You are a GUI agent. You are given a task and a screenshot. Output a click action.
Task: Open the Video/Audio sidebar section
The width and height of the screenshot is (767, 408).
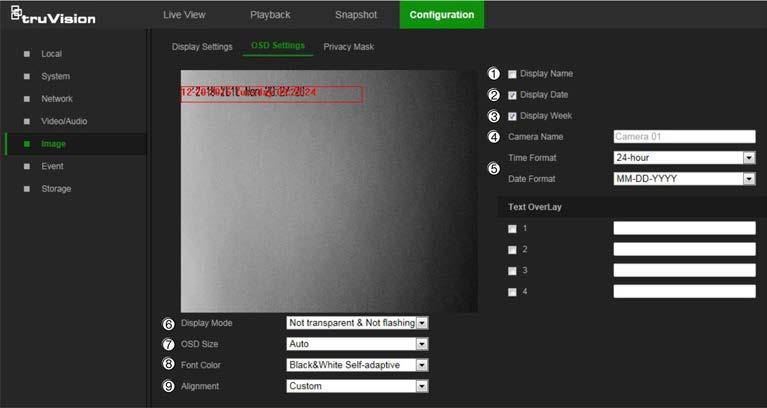point(64,121)
